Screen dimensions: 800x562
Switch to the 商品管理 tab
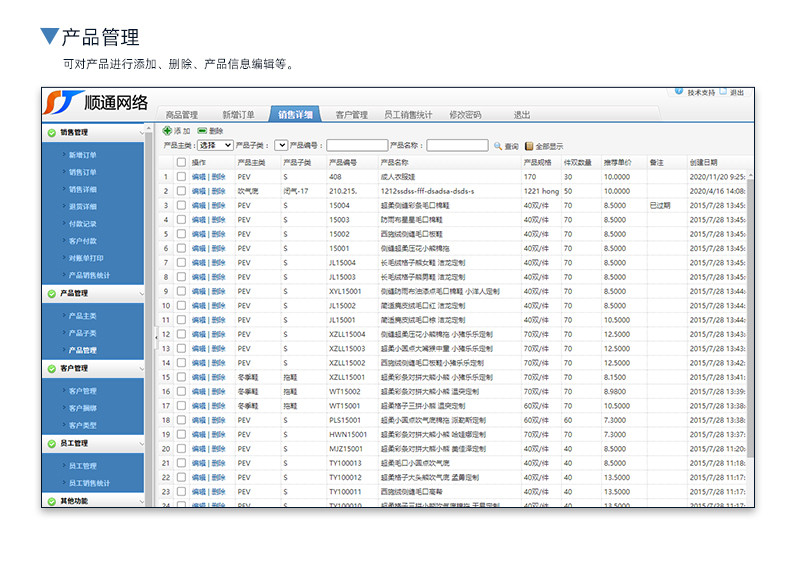click(182, 115)
